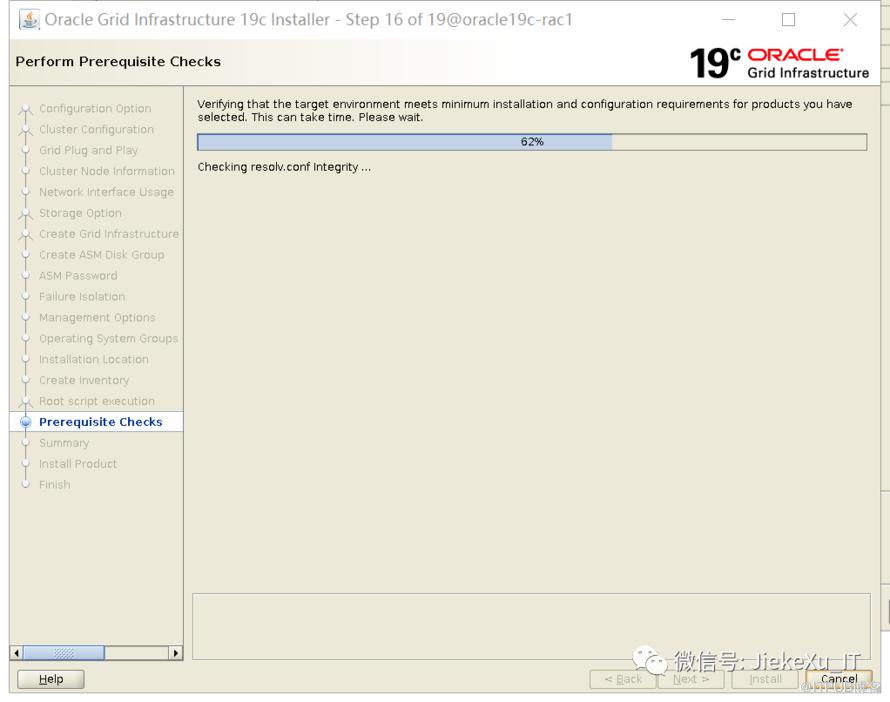Select Installation Location step
This screenshot has height=702, width=890.
94,359
